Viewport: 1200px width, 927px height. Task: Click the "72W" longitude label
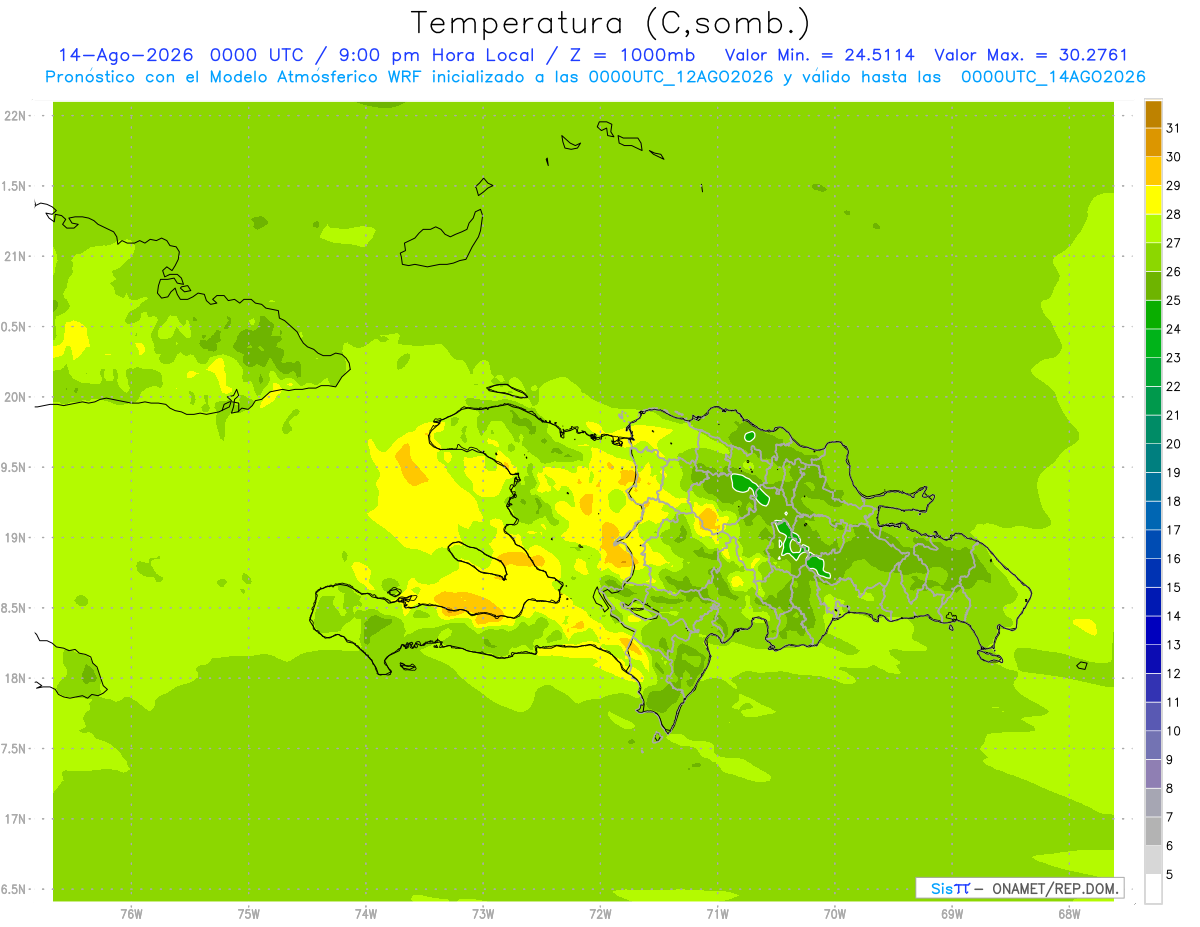coord(600,914)
